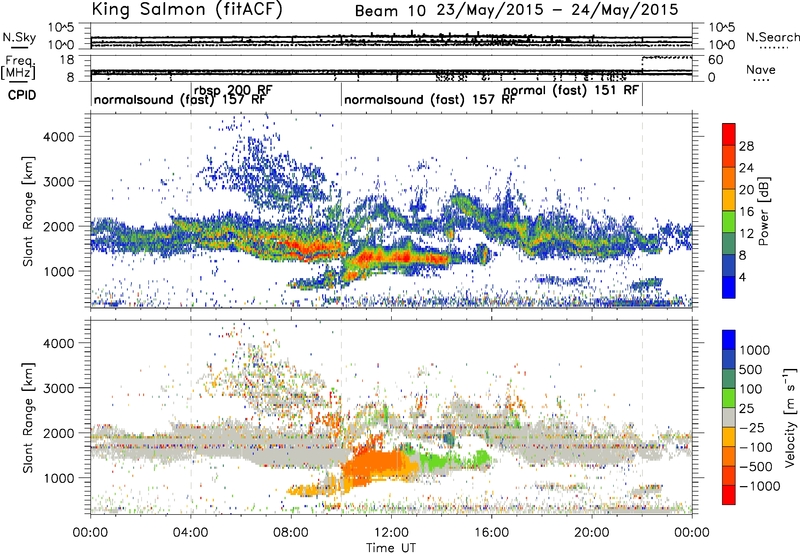Click the "18" tick on the frequency axis
The image size is (800, 554).
coord(67,60)
